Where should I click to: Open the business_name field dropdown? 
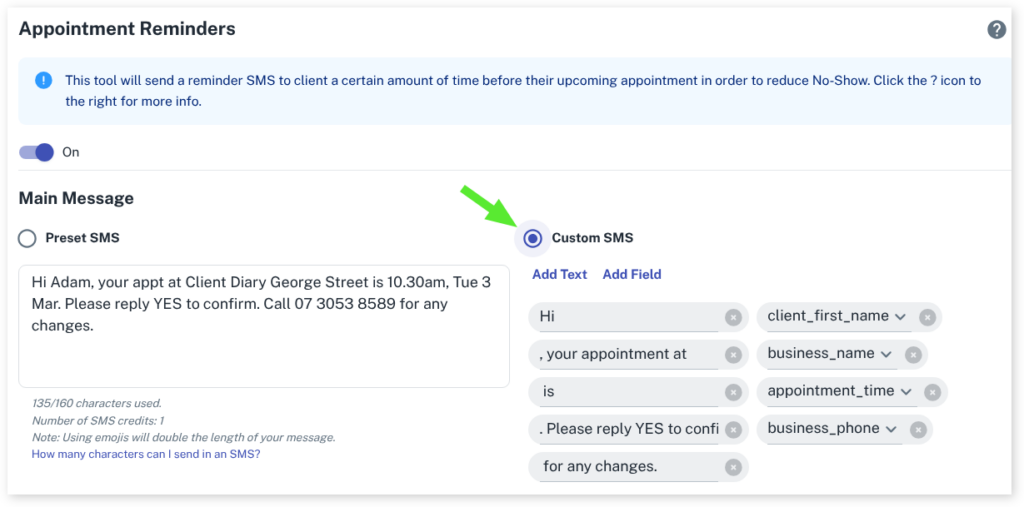885,355
